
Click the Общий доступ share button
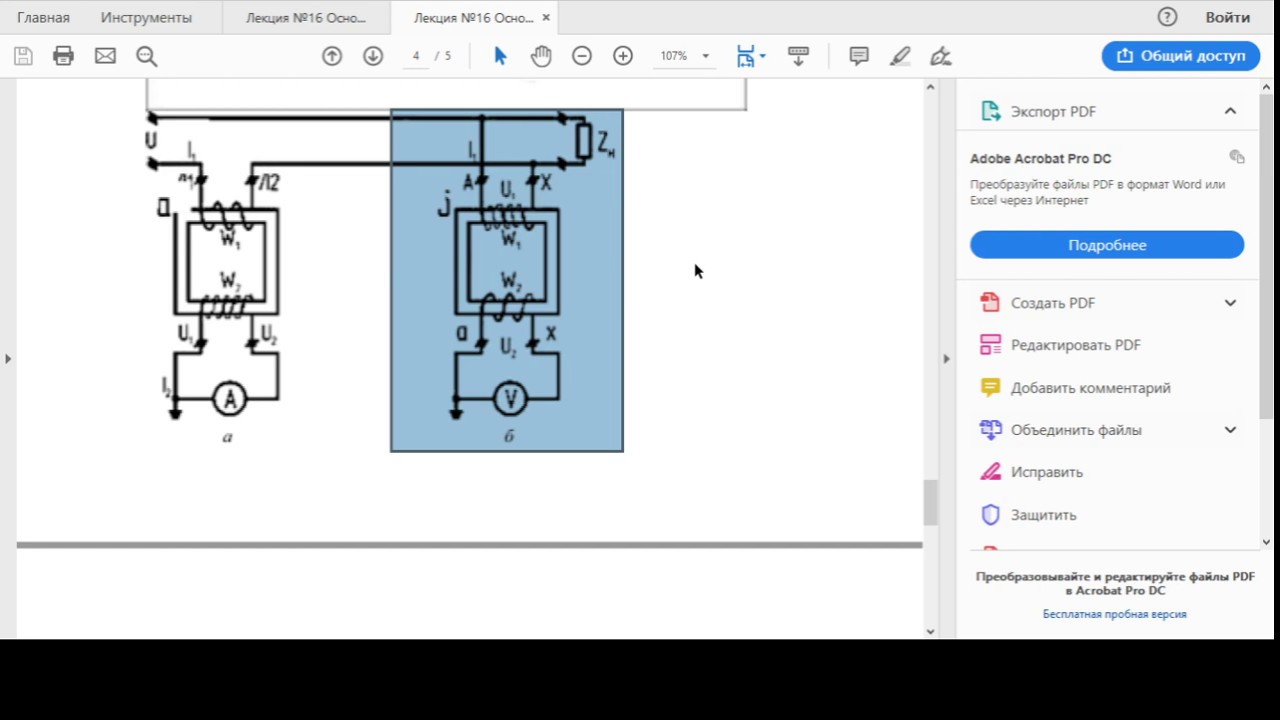pos(1181,56)
